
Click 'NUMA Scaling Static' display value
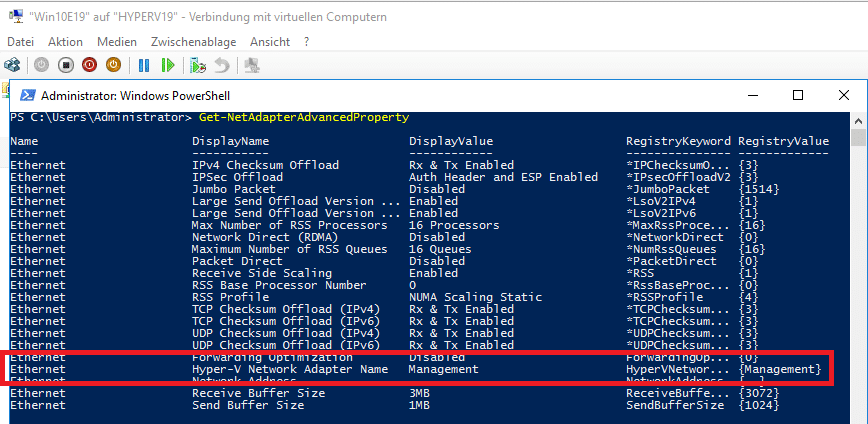475,297
